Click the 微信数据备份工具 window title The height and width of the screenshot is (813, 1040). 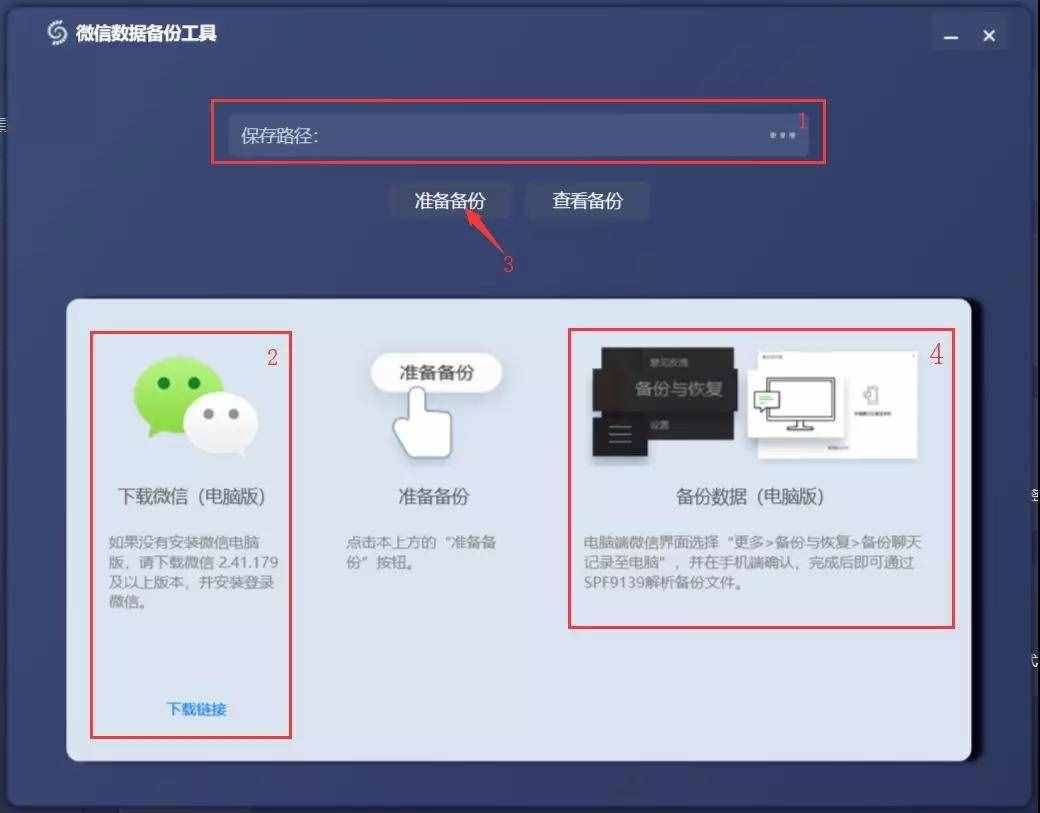(x=146, y=32)
